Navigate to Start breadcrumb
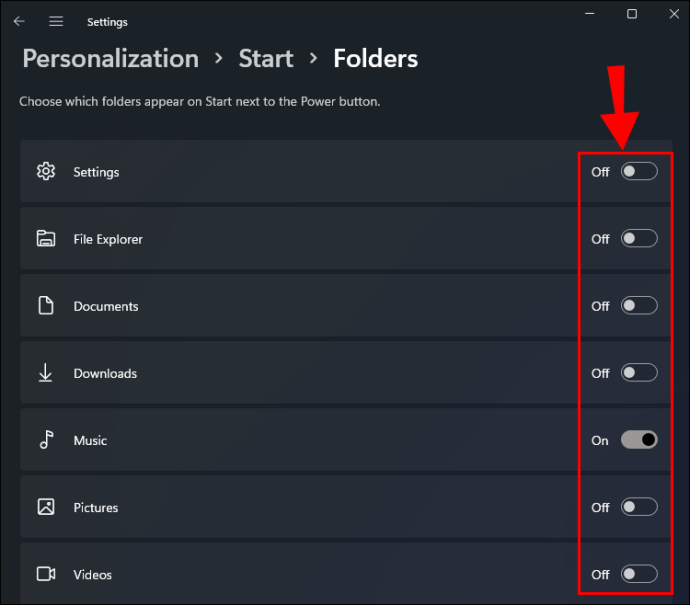This screenshot has width=690, height=605. pos(266,58)
